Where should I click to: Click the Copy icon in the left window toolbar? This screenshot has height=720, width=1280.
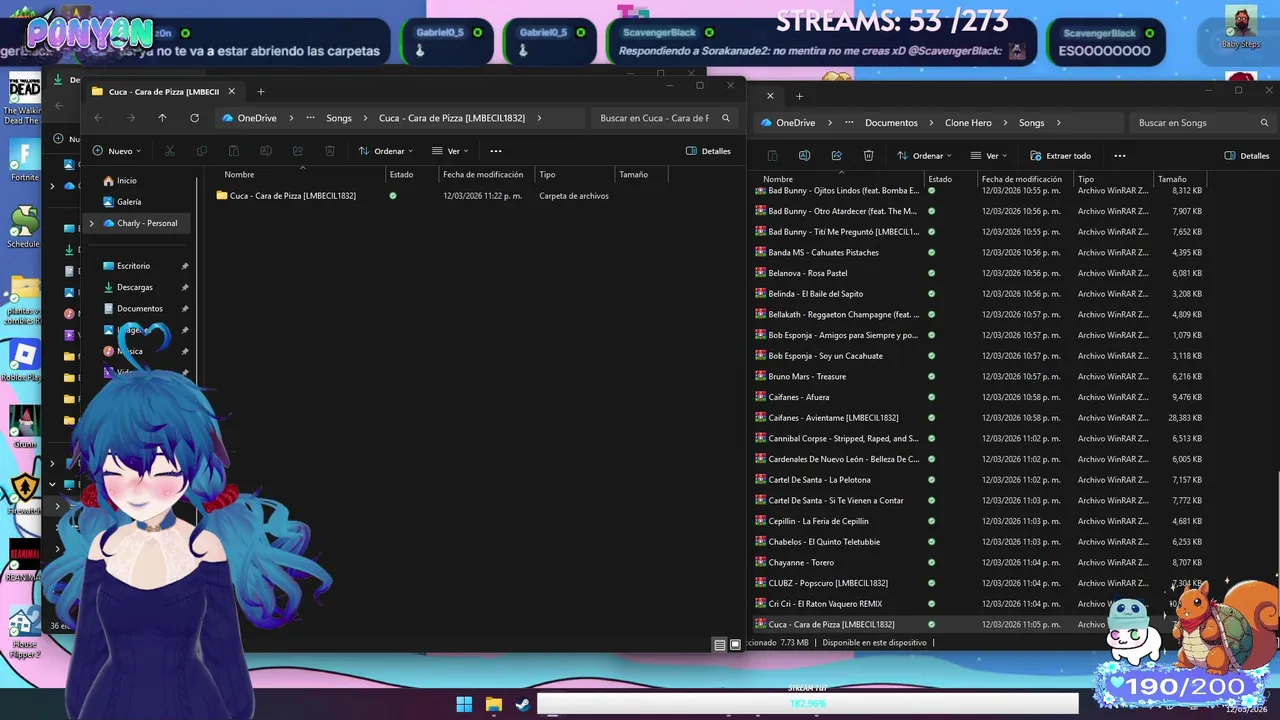point(202,151)
